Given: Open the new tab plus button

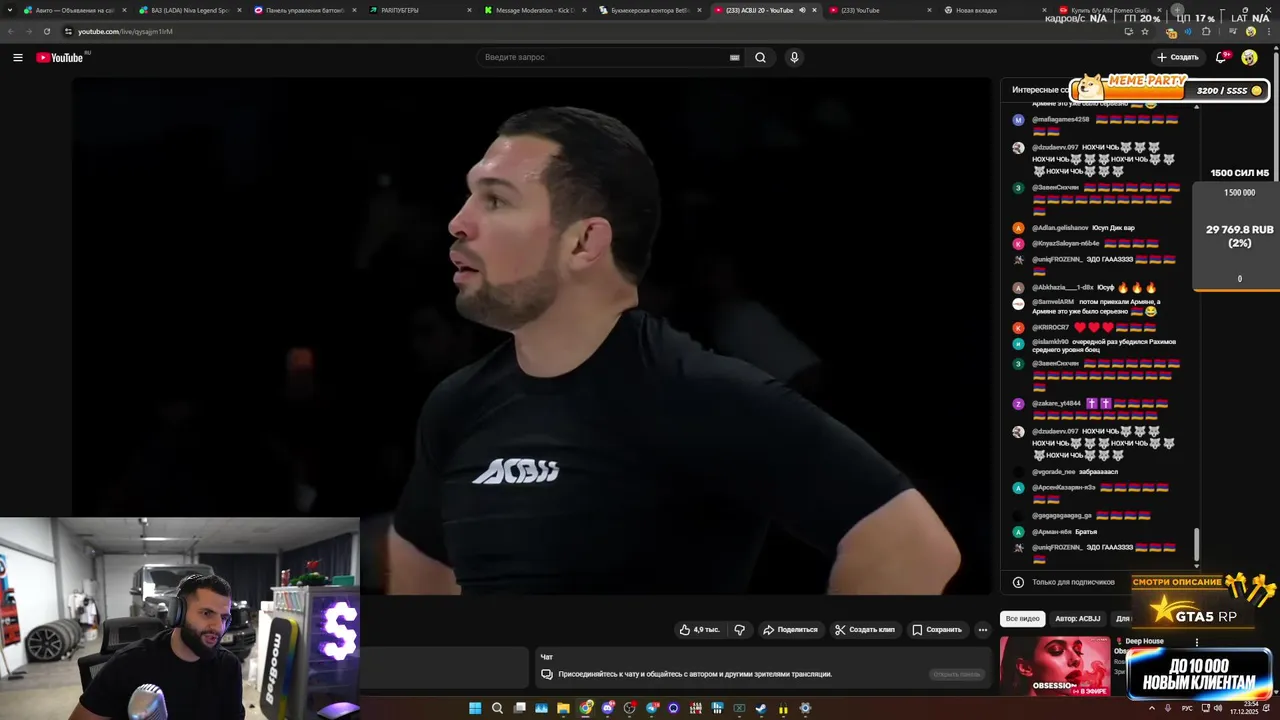Looking at the screenshot, I should tap(1177, 10).
